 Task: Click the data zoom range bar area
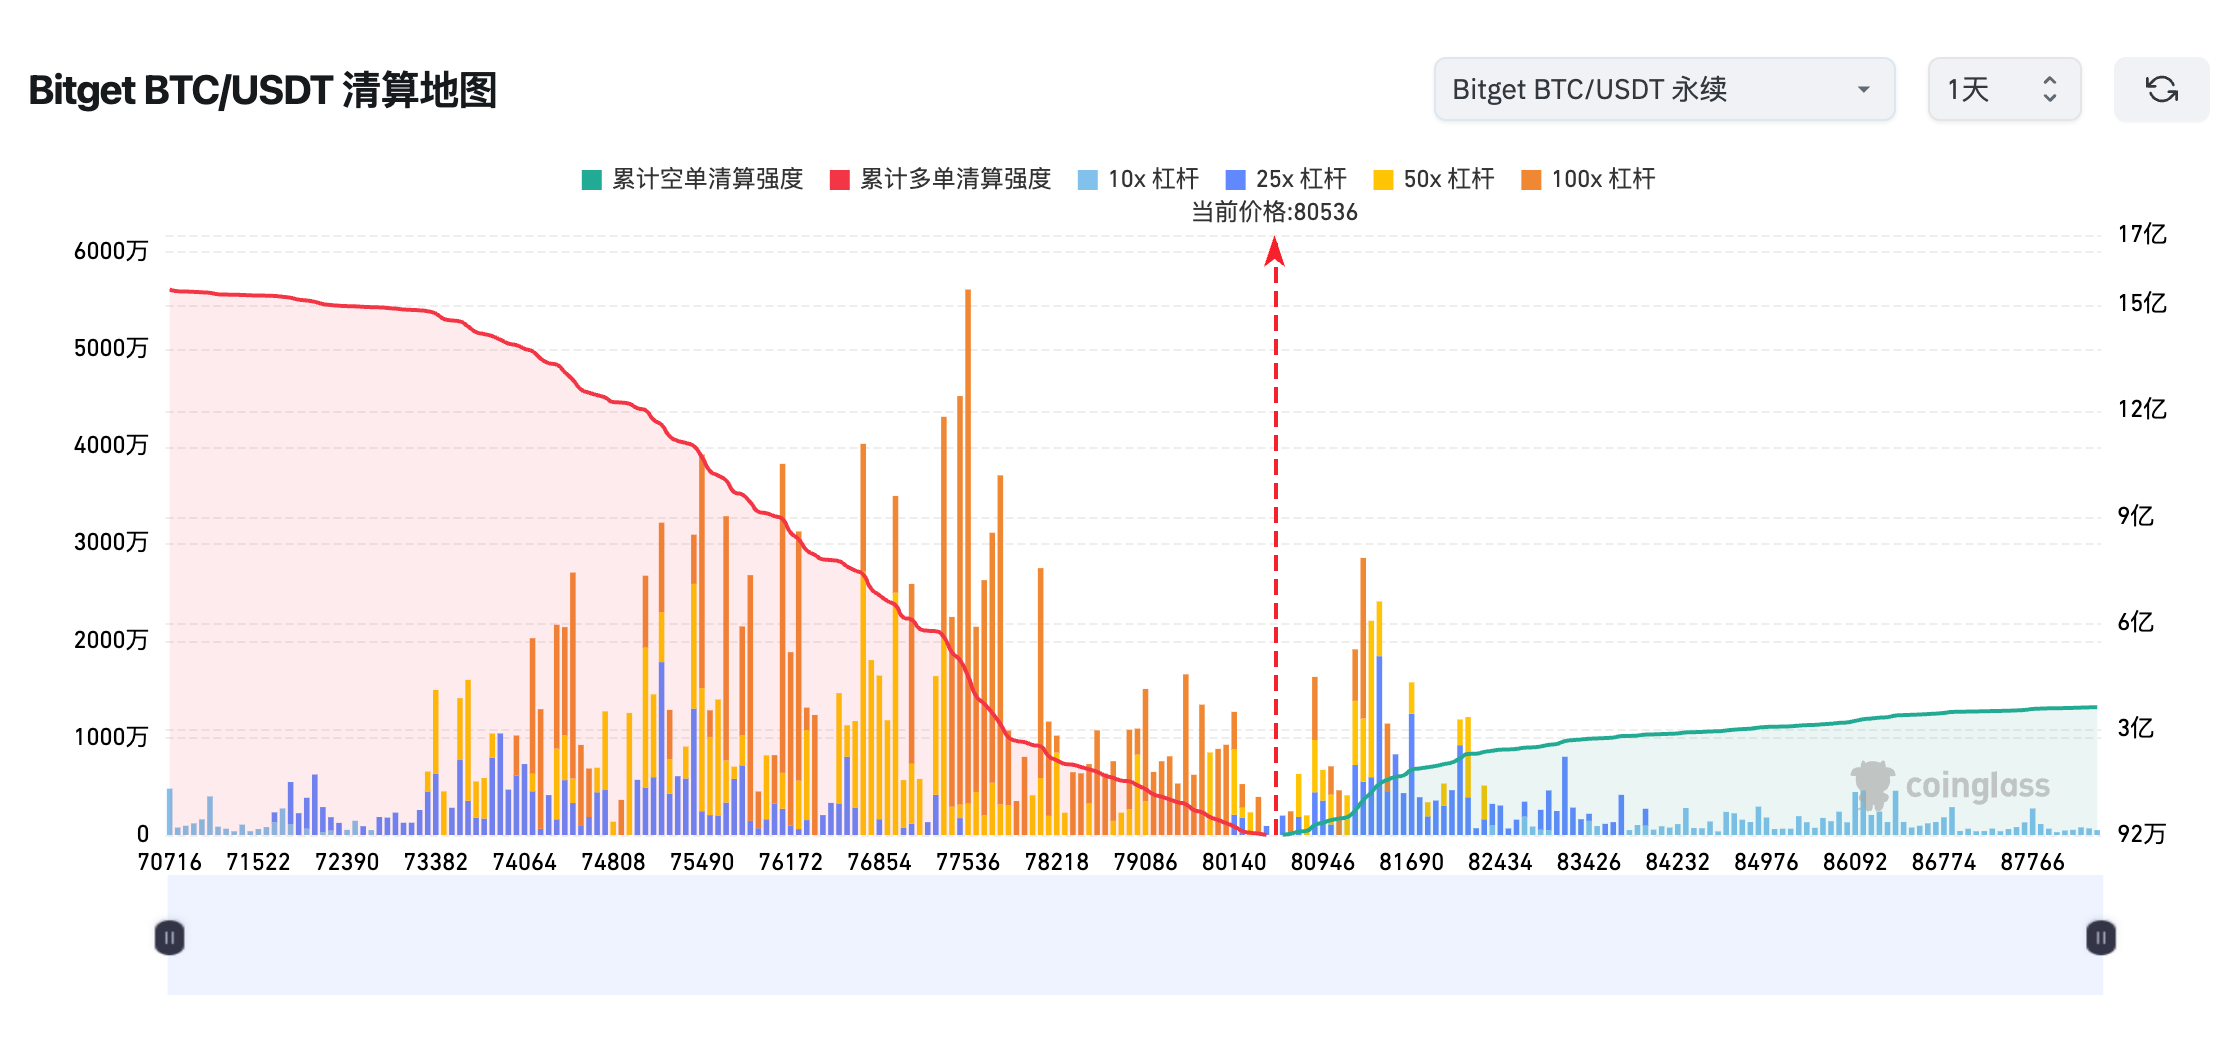(1135, 938)
